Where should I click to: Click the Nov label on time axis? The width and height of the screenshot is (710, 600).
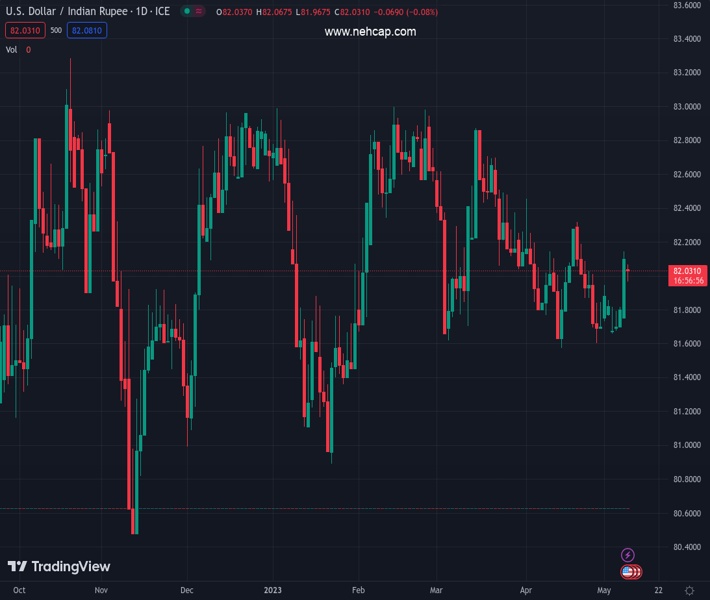coord(100,591)
